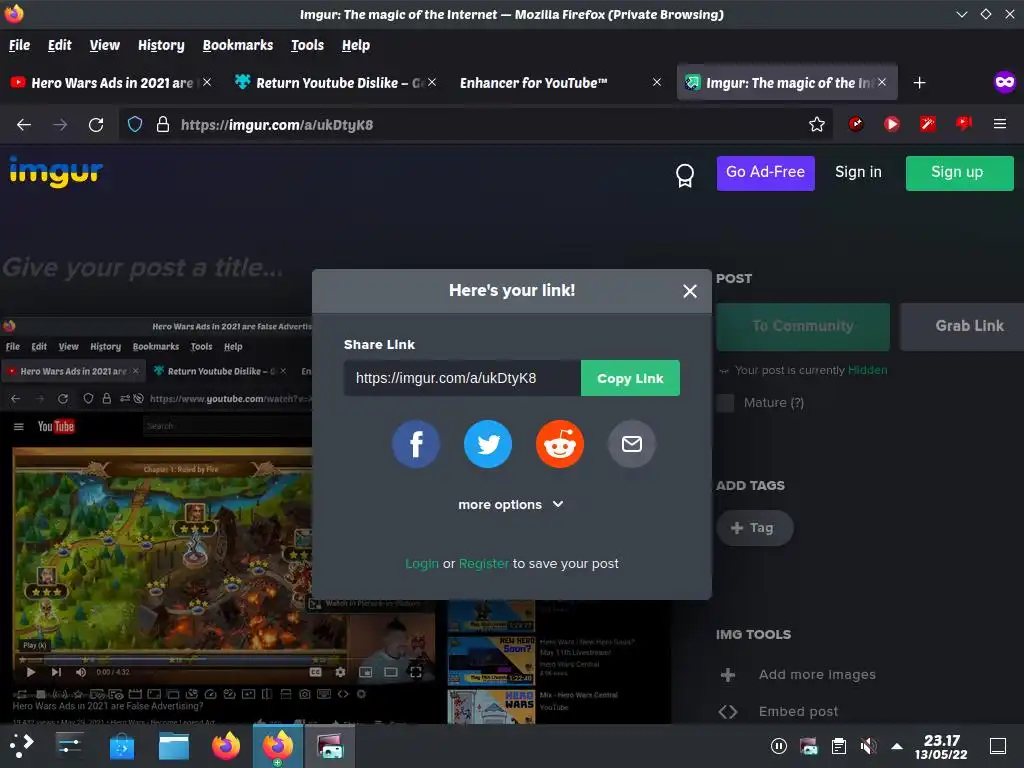This screenshot has width=1024, height=768.
Task: Click Embed post option
Action: (798, 711)
